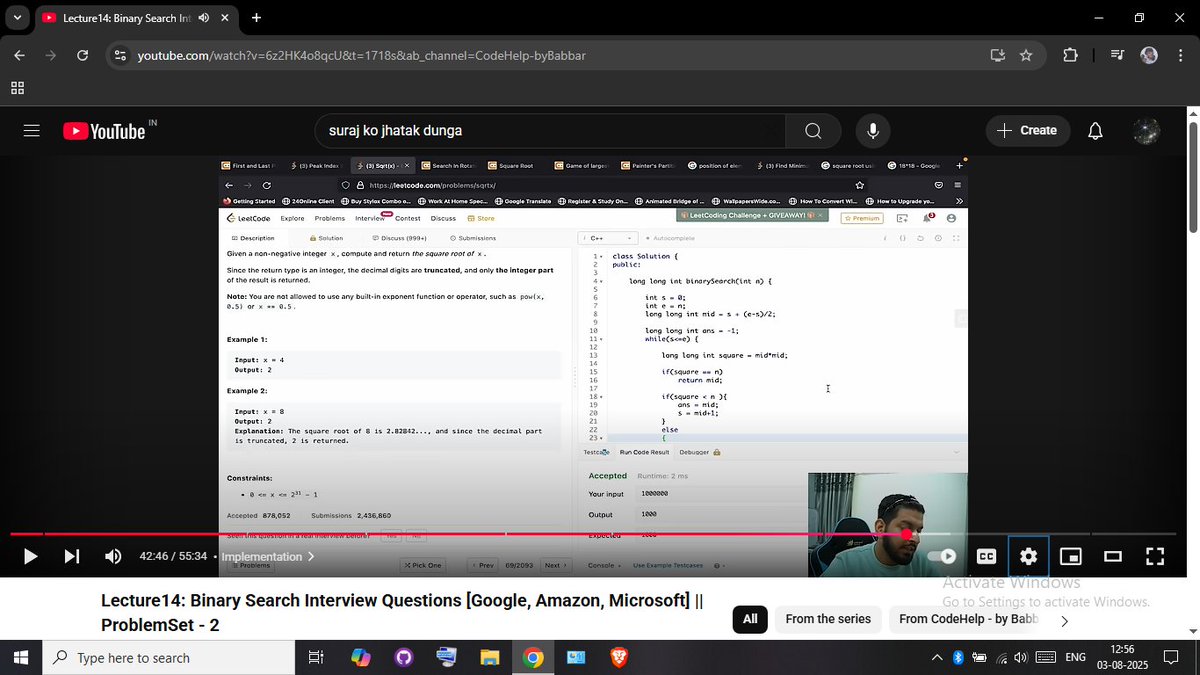Click the 42:46 / 55:34 time display

coord(173,556)
